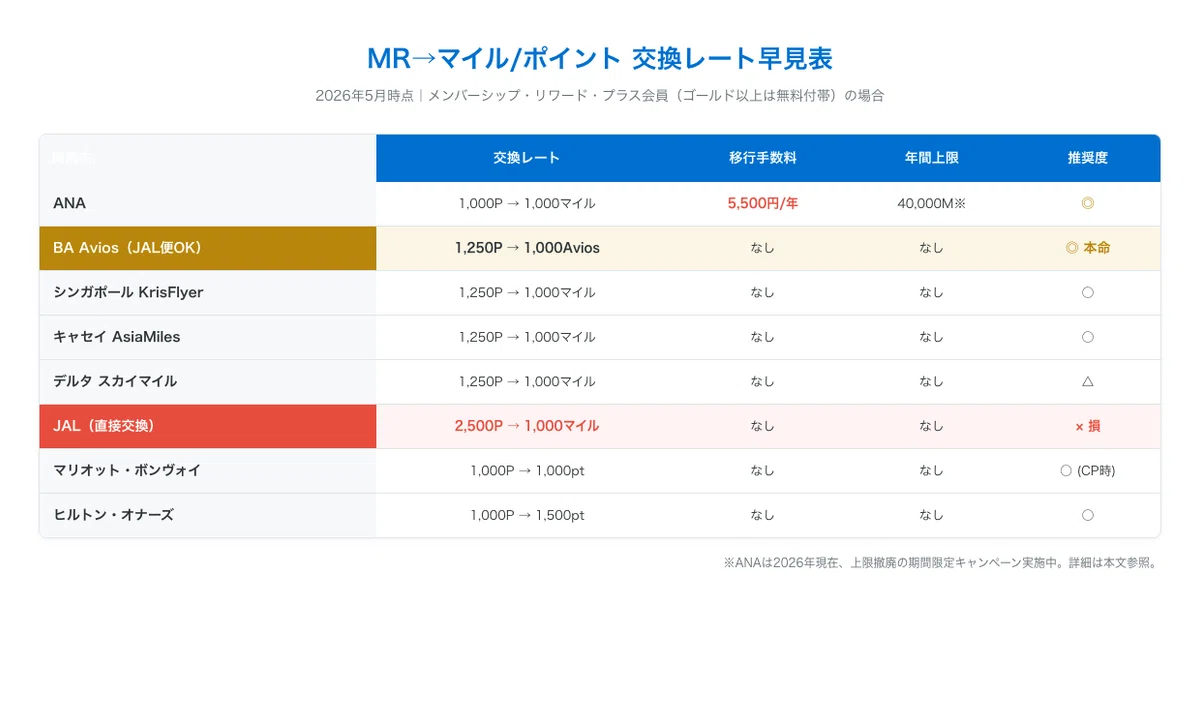Image resolution: width=1200 pixels, height=726 pixels.
Task: Click the デルタ row's '1,250P → 1,000マイル' rate
Action: pos(527,381)
